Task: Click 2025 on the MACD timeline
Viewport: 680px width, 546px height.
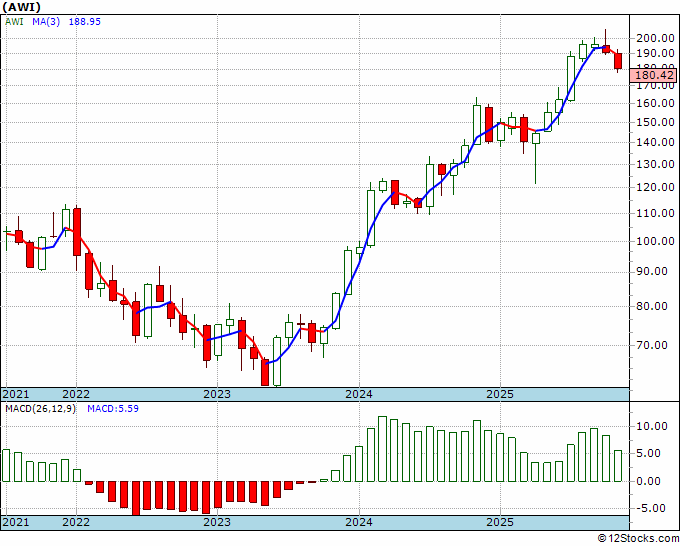Action: click(500, 522)
